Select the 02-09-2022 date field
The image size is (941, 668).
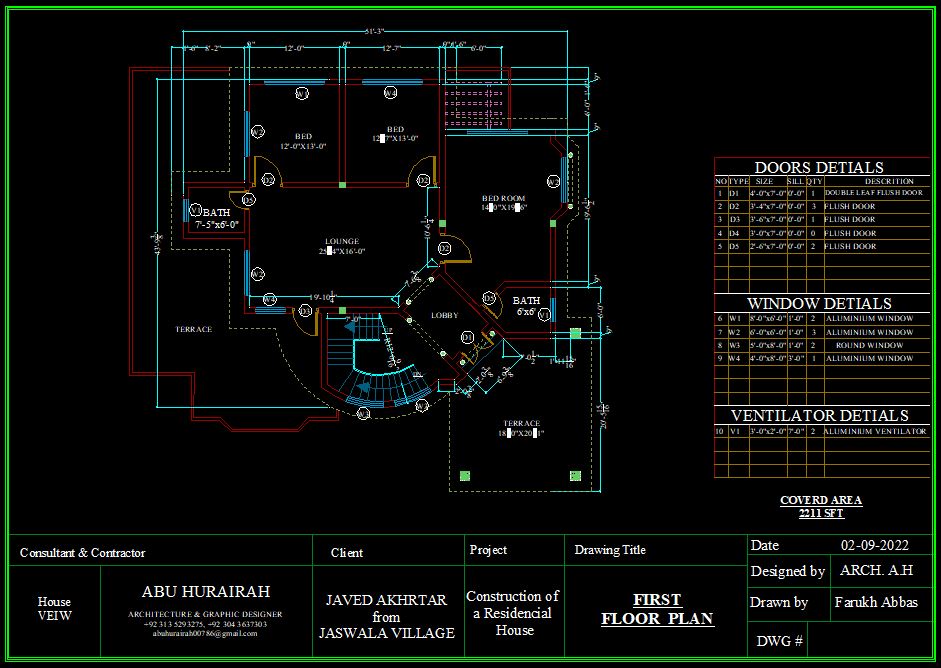(874, 545)
